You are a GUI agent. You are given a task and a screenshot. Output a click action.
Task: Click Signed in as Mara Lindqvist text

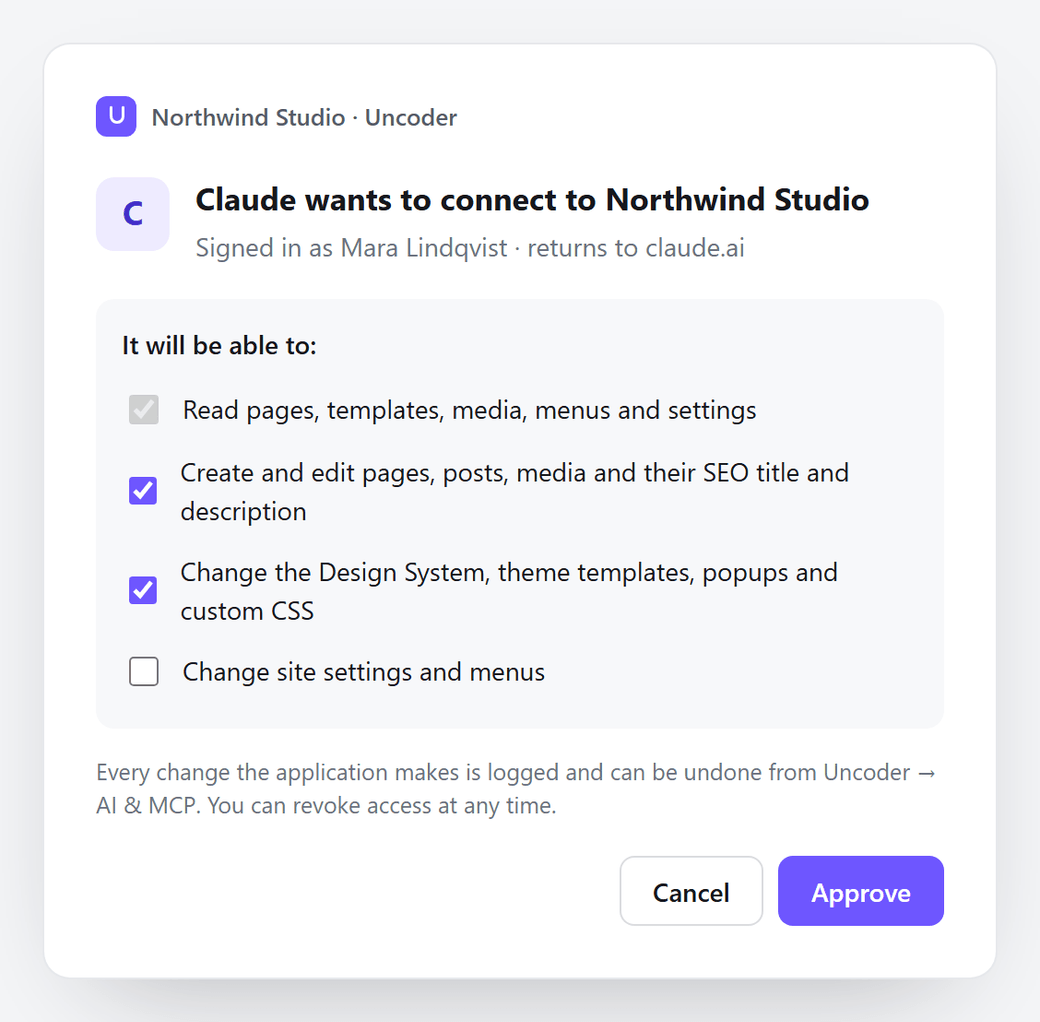470,248
